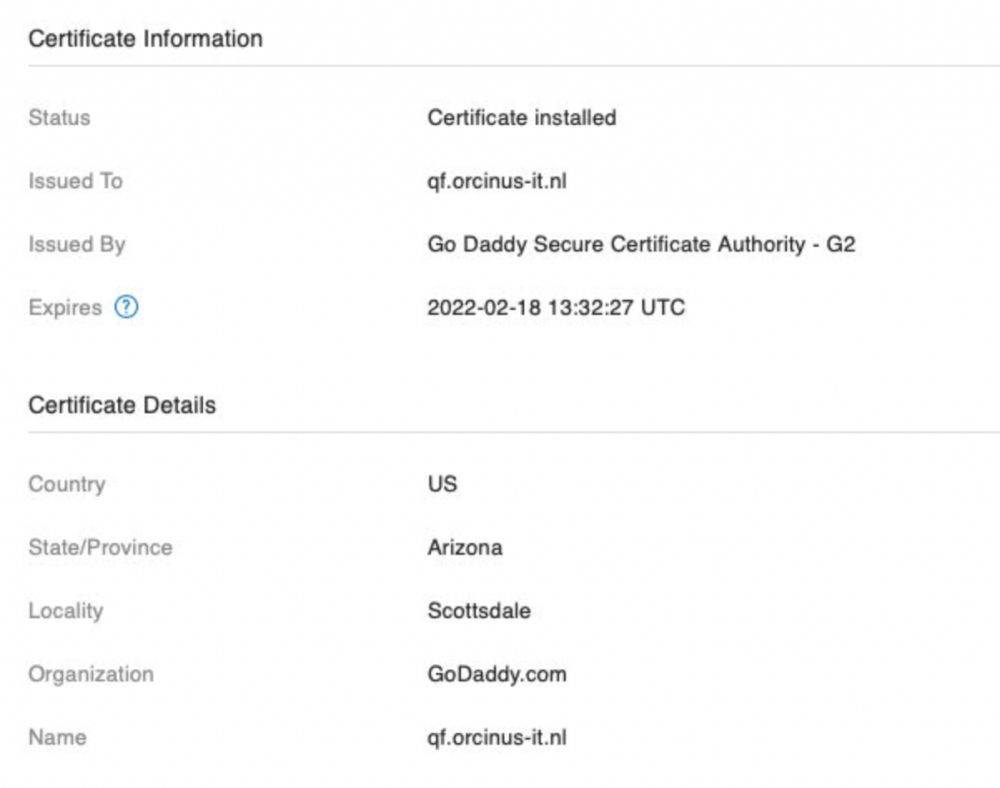This screenshot has width=1000, height=788.
Task: Click the Issued By field label
Action: (x=77, y=245)
